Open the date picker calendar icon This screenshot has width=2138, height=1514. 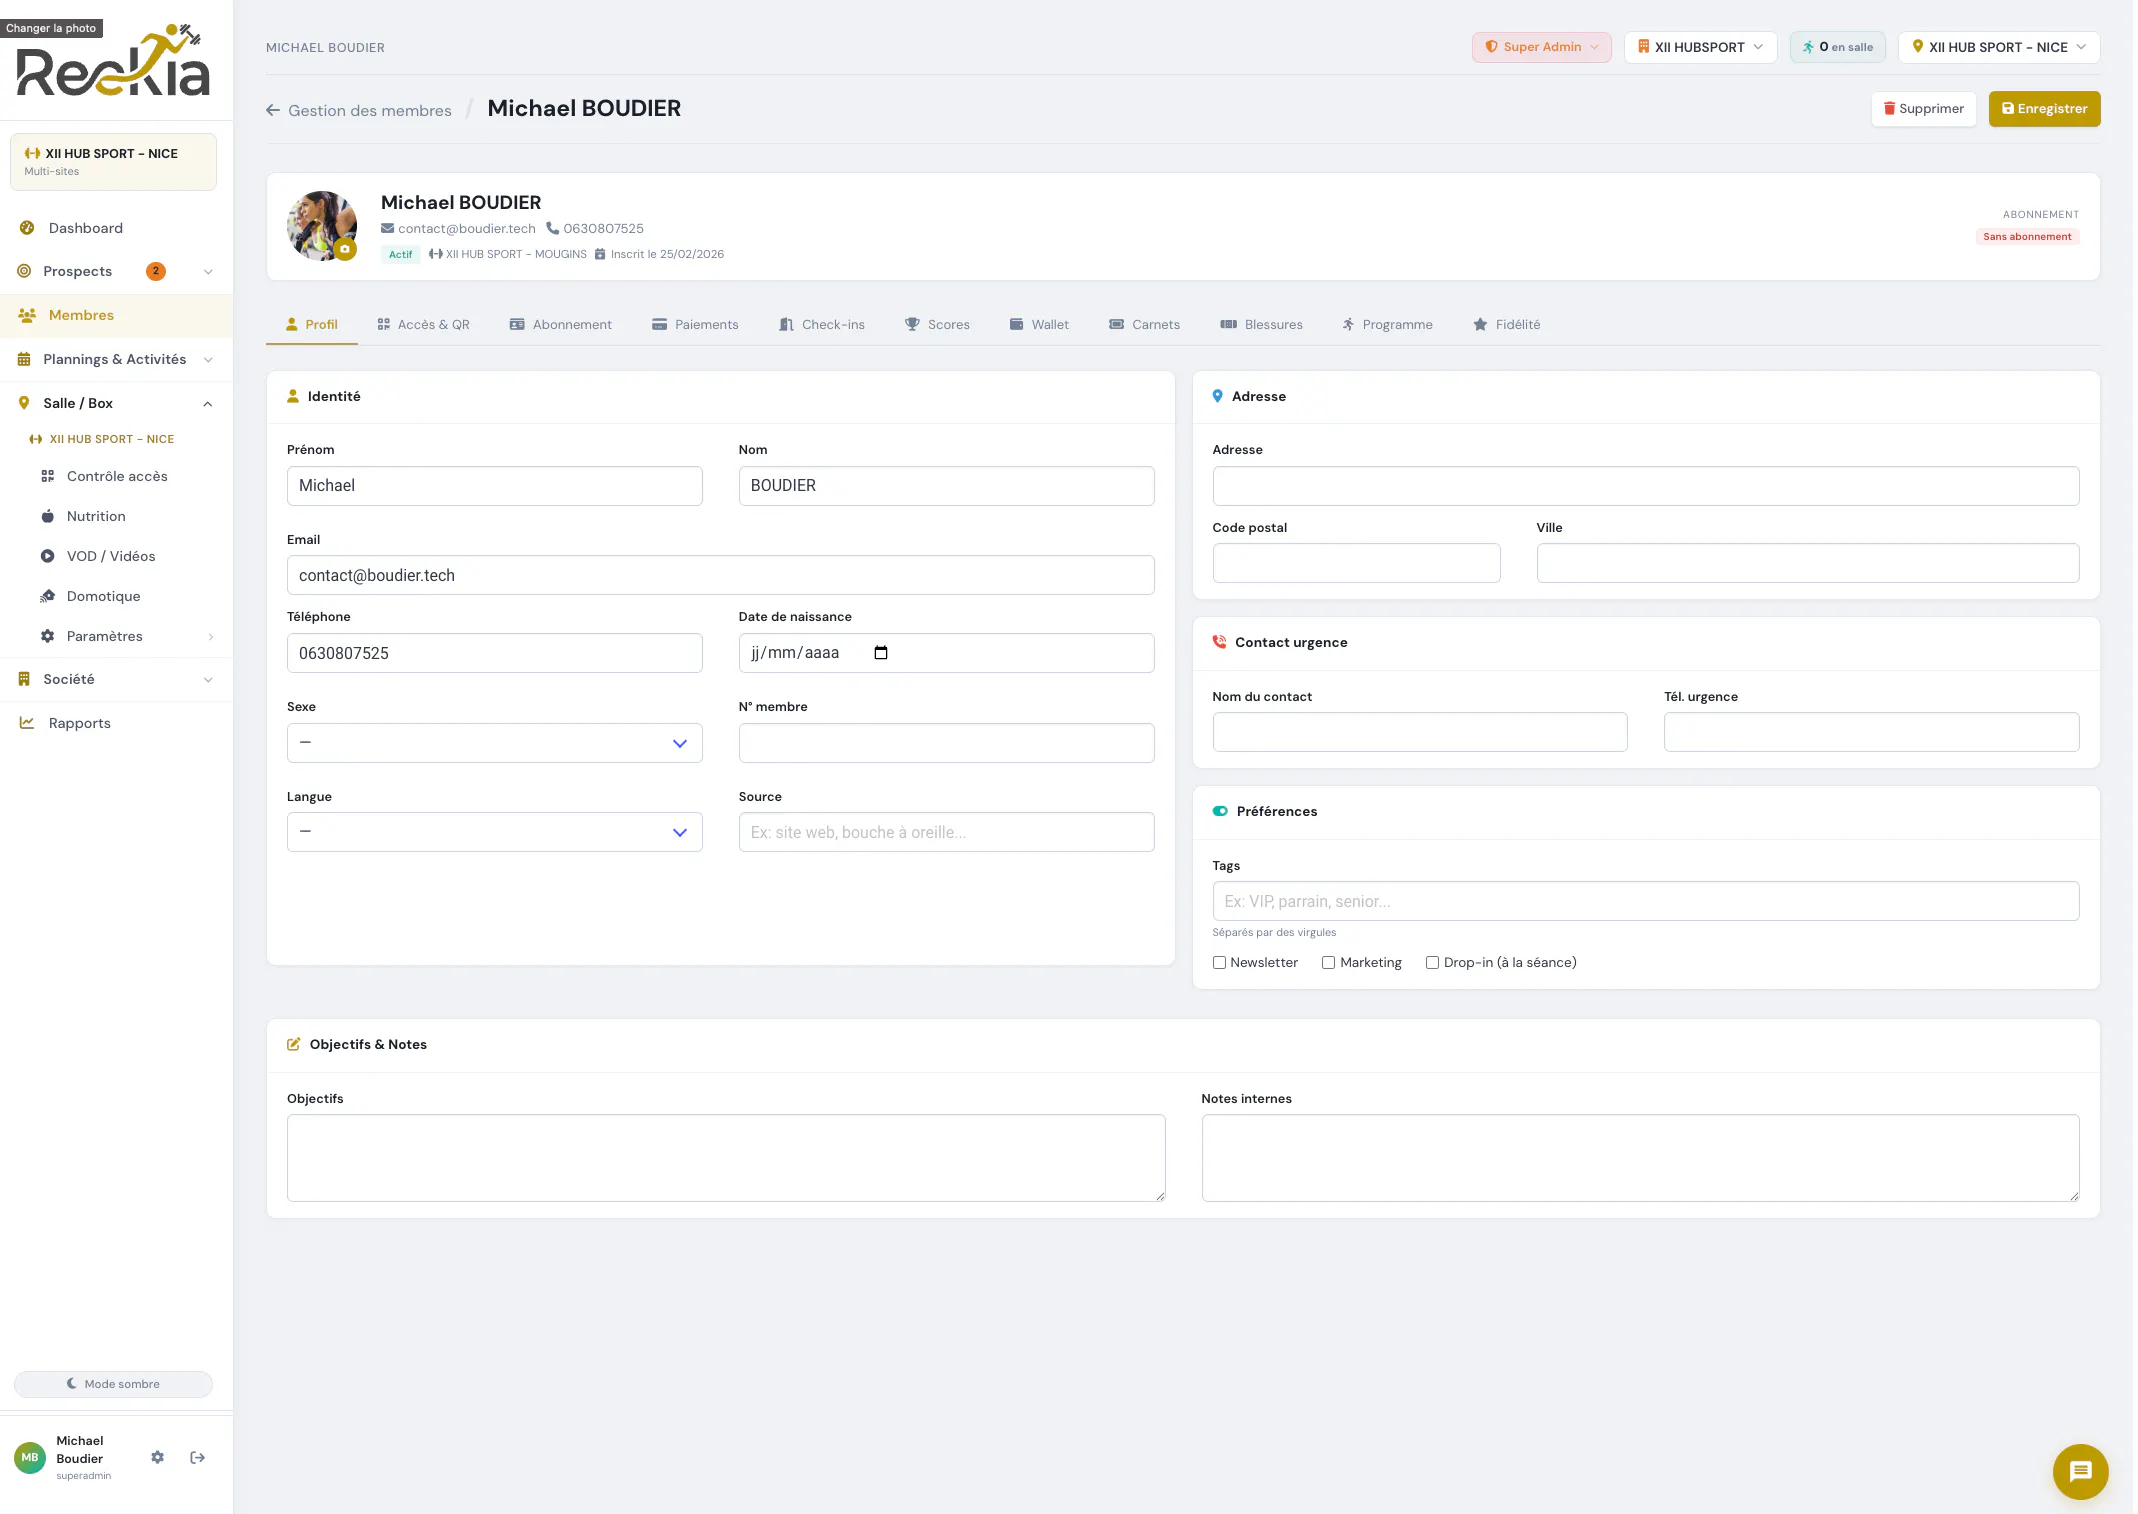881,653
